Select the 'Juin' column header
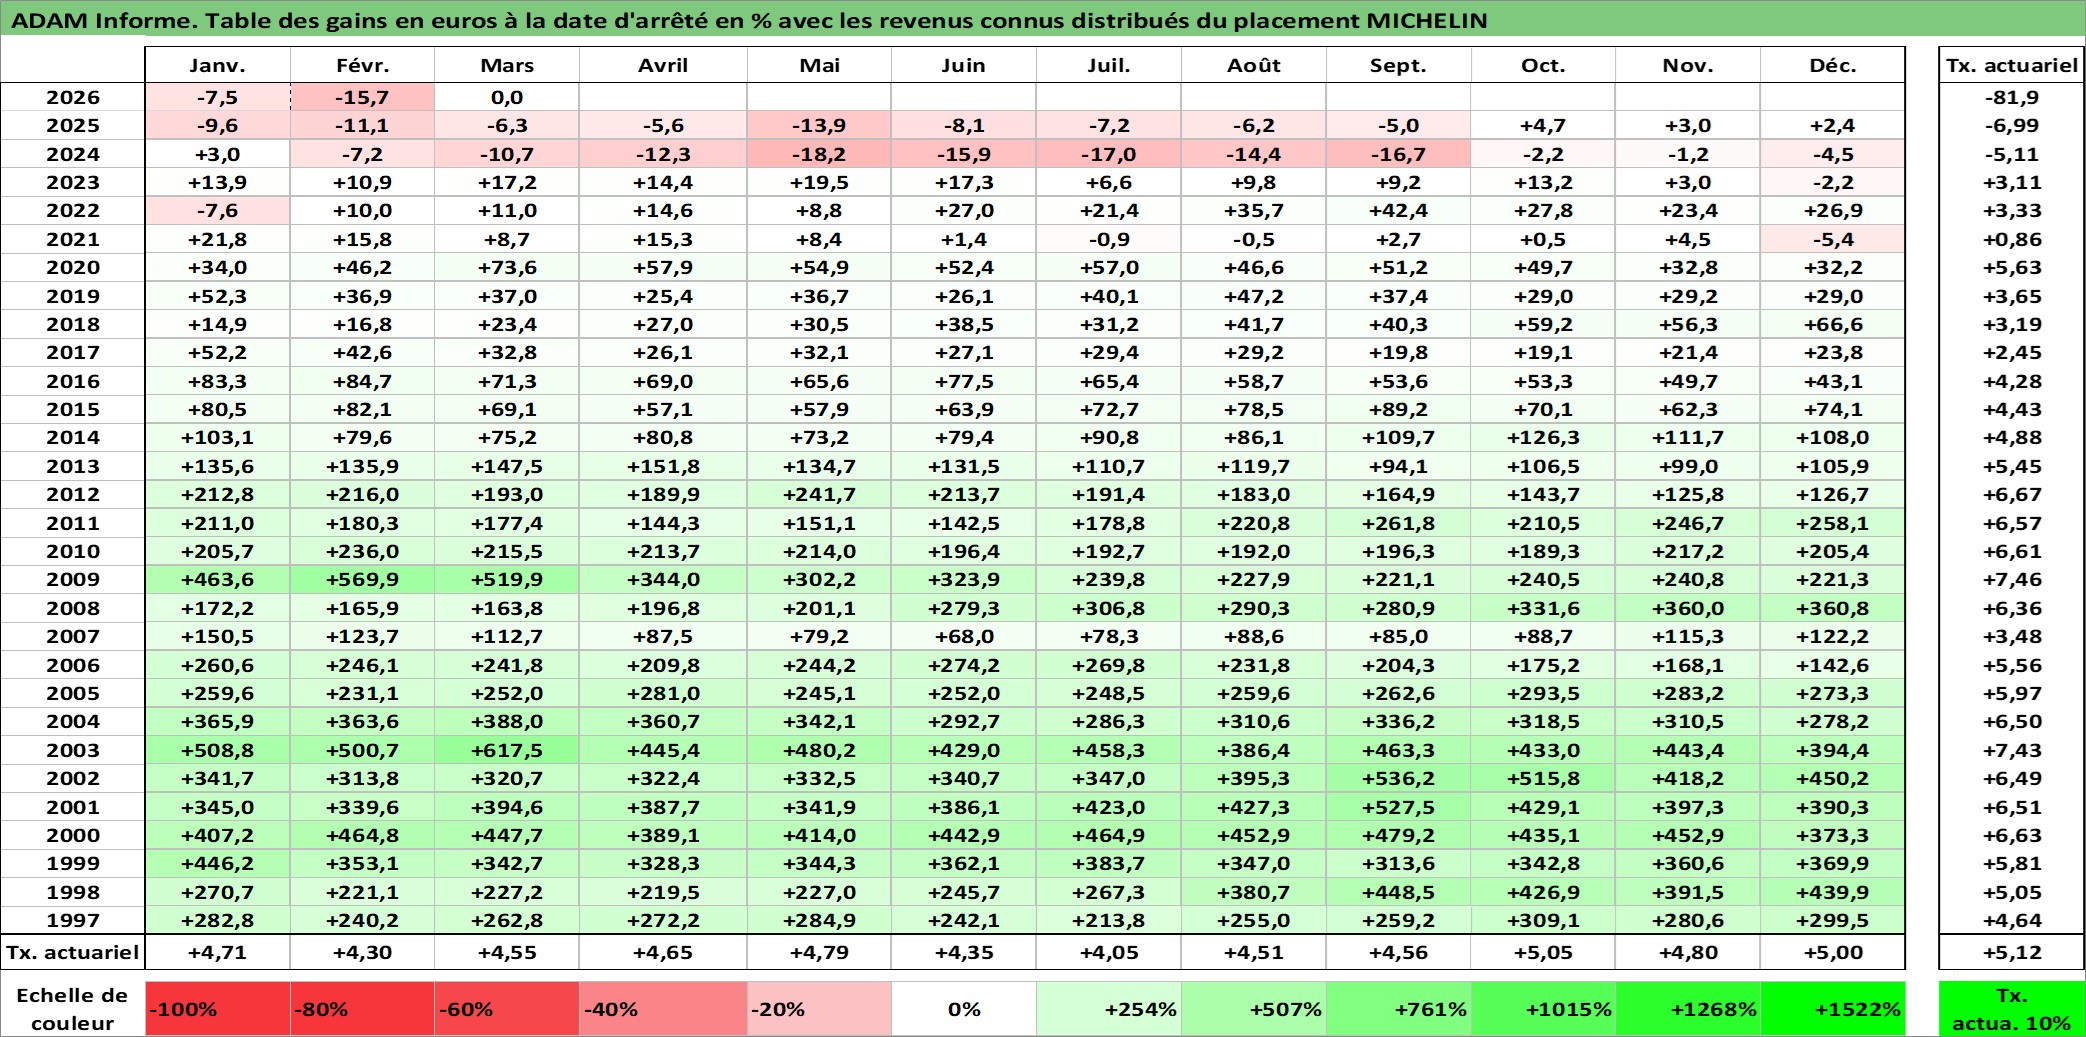 point(964,65)
